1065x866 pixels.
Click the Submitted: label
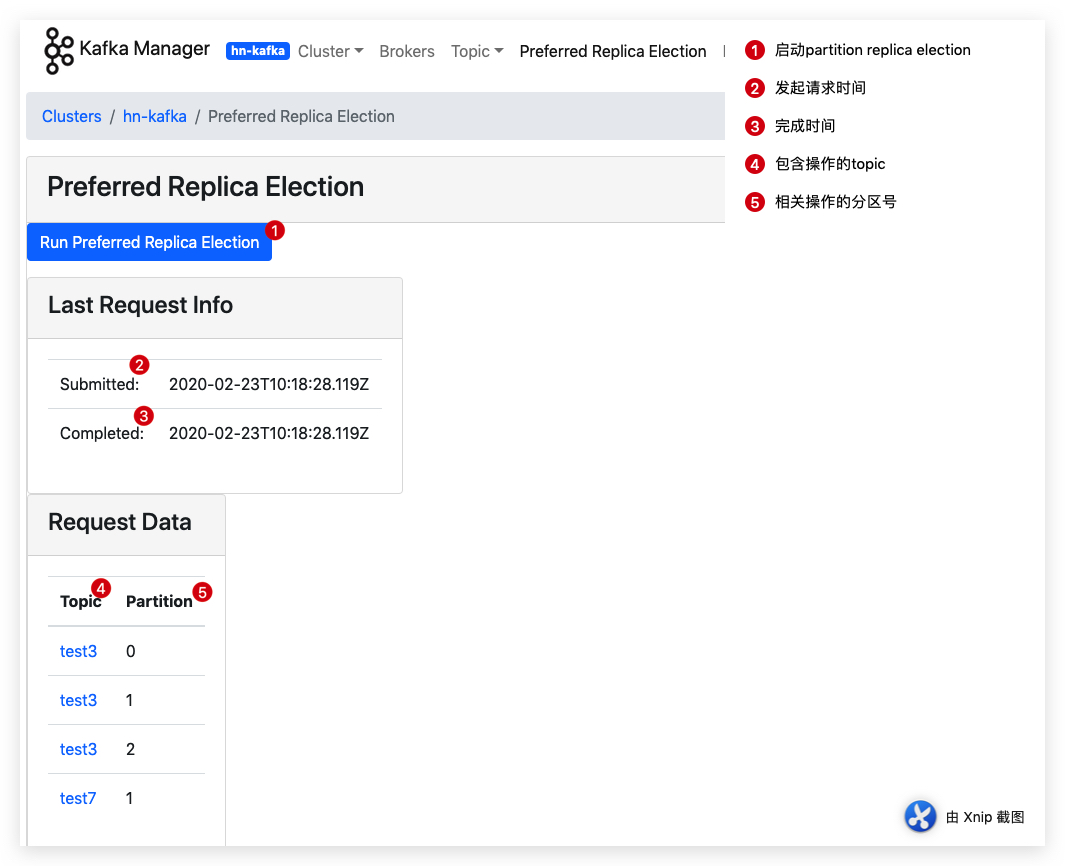(x=99, y=384)
